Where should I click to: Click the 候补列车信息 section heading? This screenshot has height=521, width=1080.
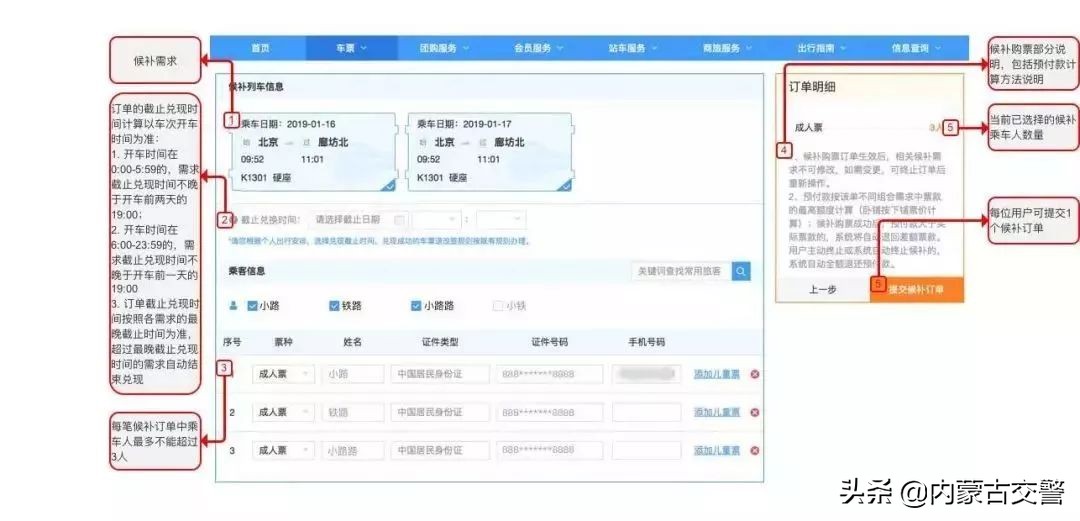[x=256, y=88]
